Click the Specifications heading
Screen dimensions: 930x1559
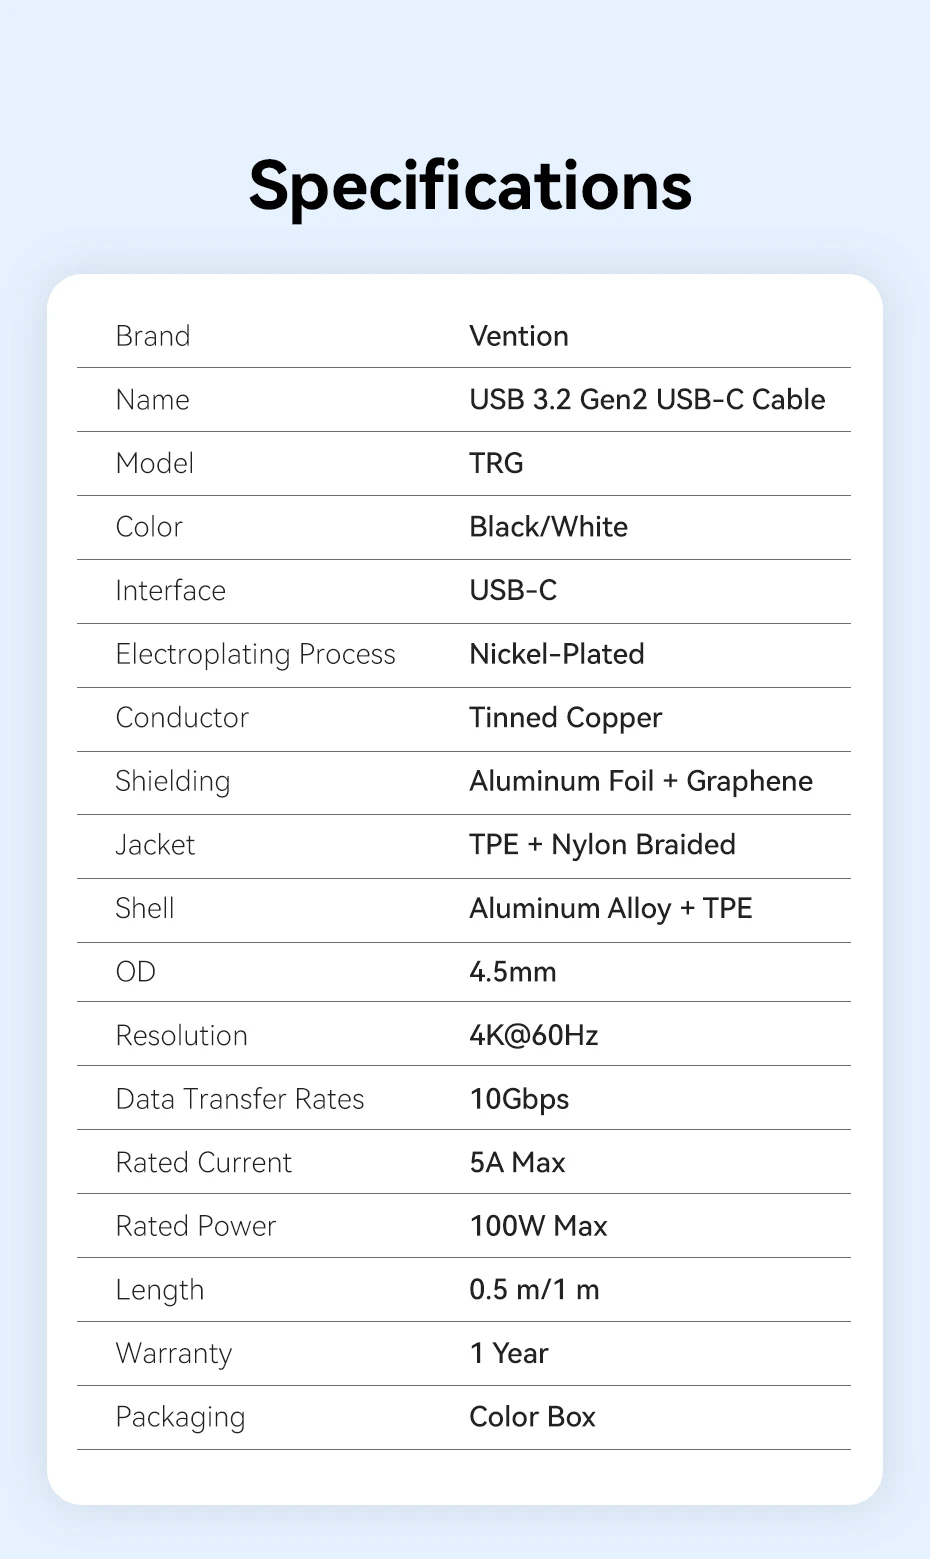tap(470, 186)
